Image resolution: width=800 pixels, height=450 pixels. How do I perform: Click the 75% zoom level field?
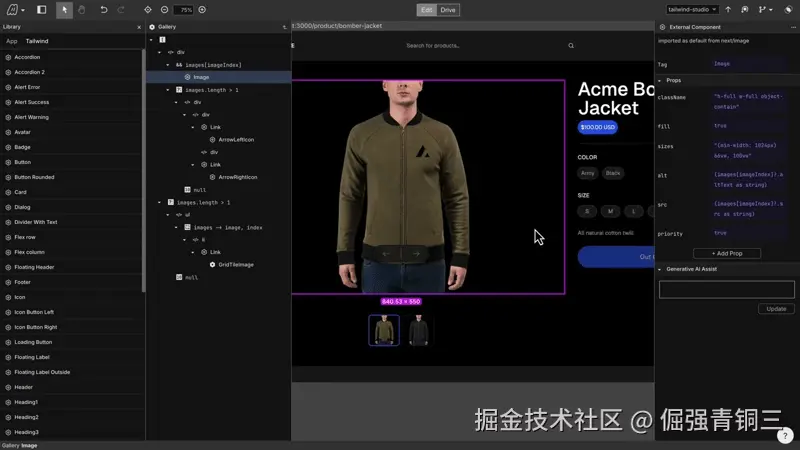(184, 10)
